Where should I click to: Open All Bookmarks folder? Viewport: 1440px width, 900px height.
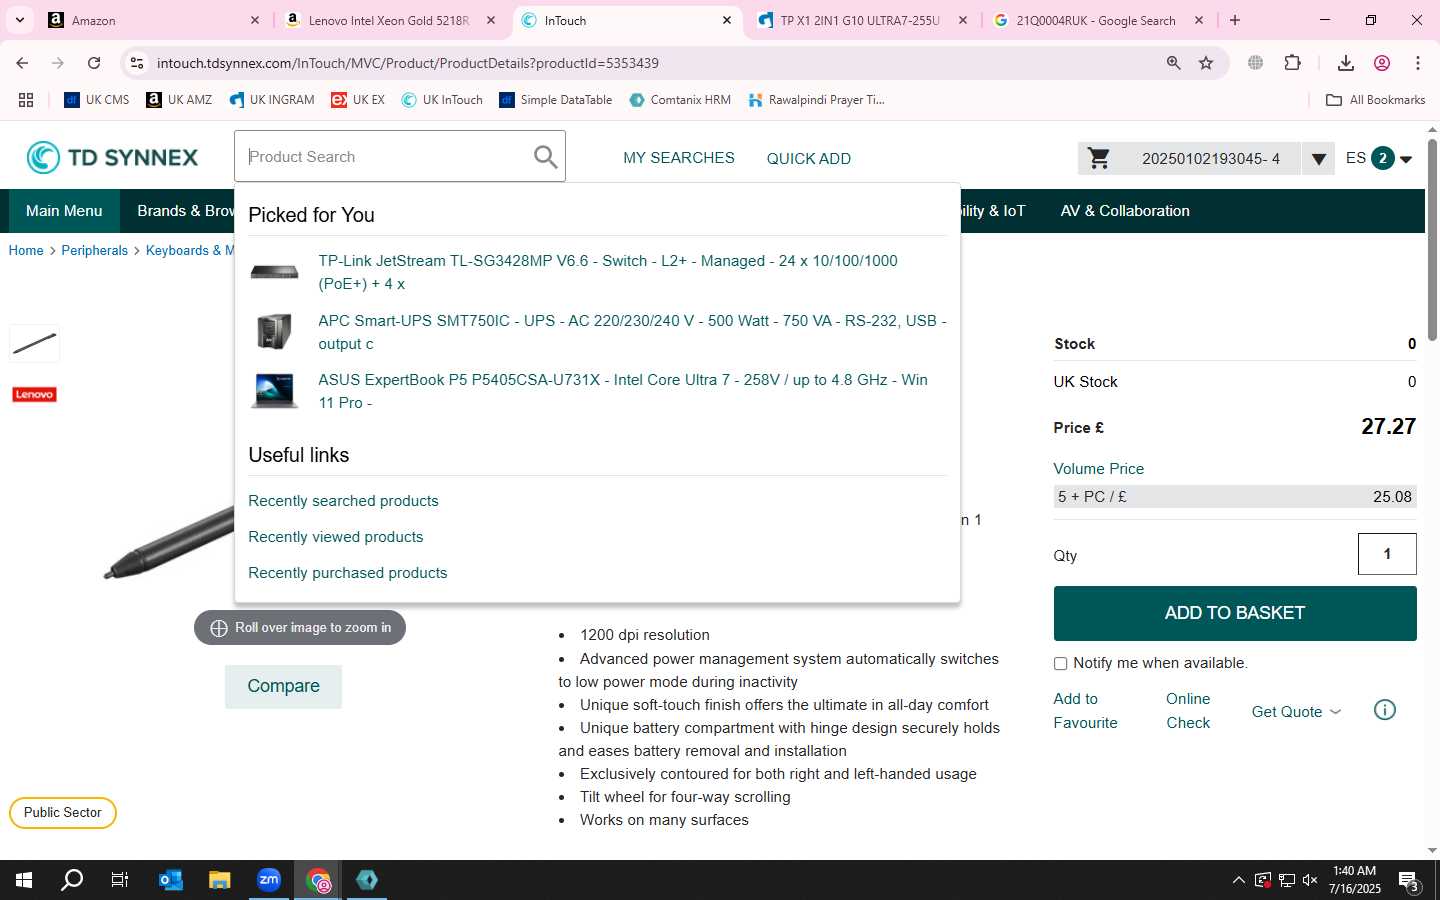pyautogui.click(x=1375, y=99)
